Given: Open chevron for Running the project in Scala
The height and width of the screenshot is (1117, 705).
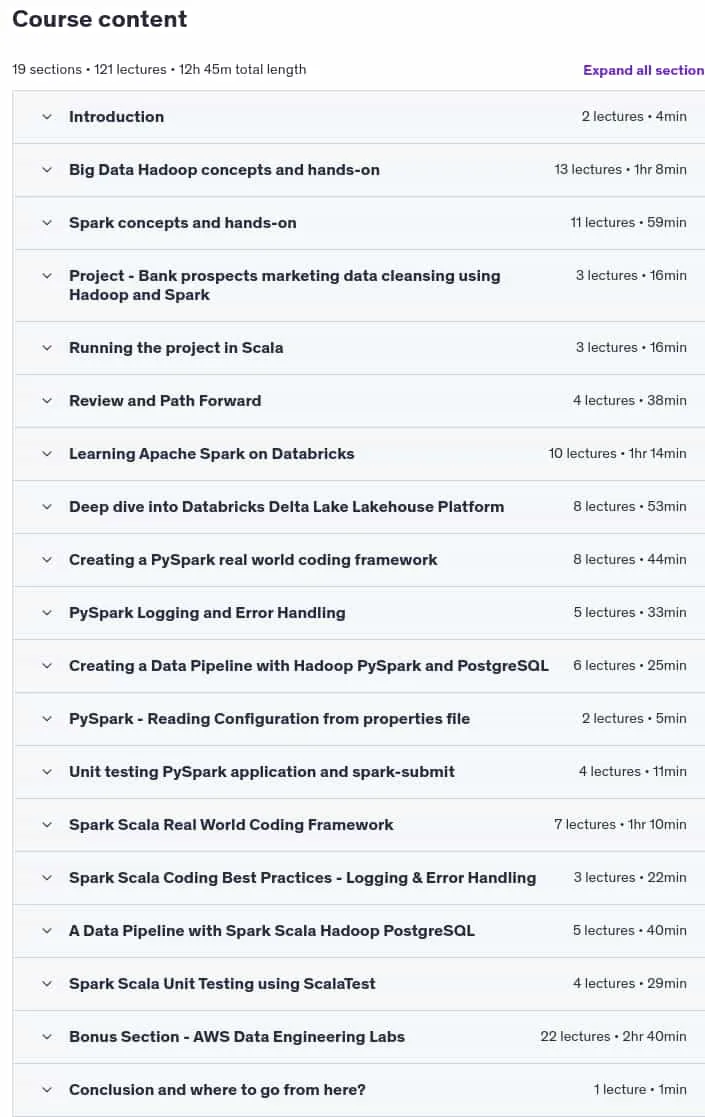Looking at the screenshot, I should click(x=47, y=348).
